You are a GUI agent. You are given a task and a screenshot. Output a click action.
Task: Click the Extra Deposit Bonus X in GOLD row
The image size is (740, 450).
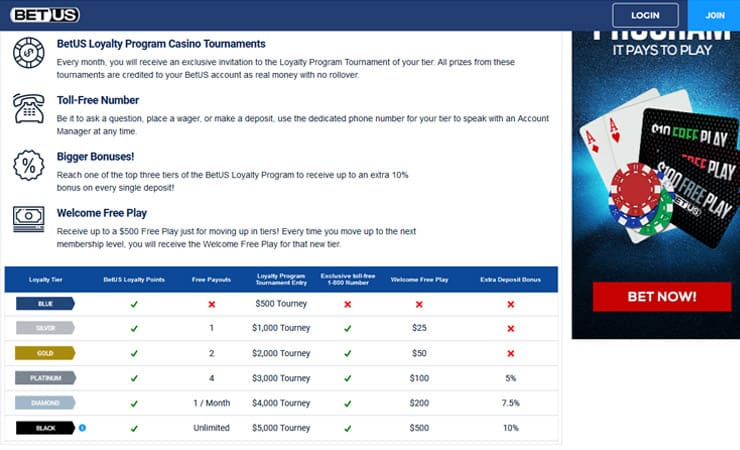511,353
